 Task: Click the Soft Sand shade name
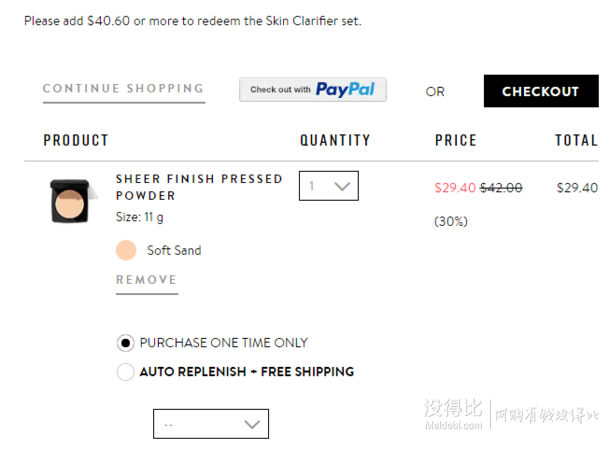174,250
